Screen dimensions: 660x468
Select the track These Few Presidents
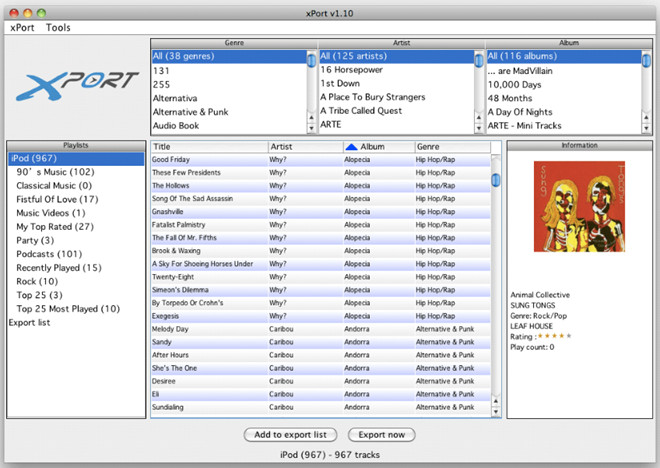point(321,173)
